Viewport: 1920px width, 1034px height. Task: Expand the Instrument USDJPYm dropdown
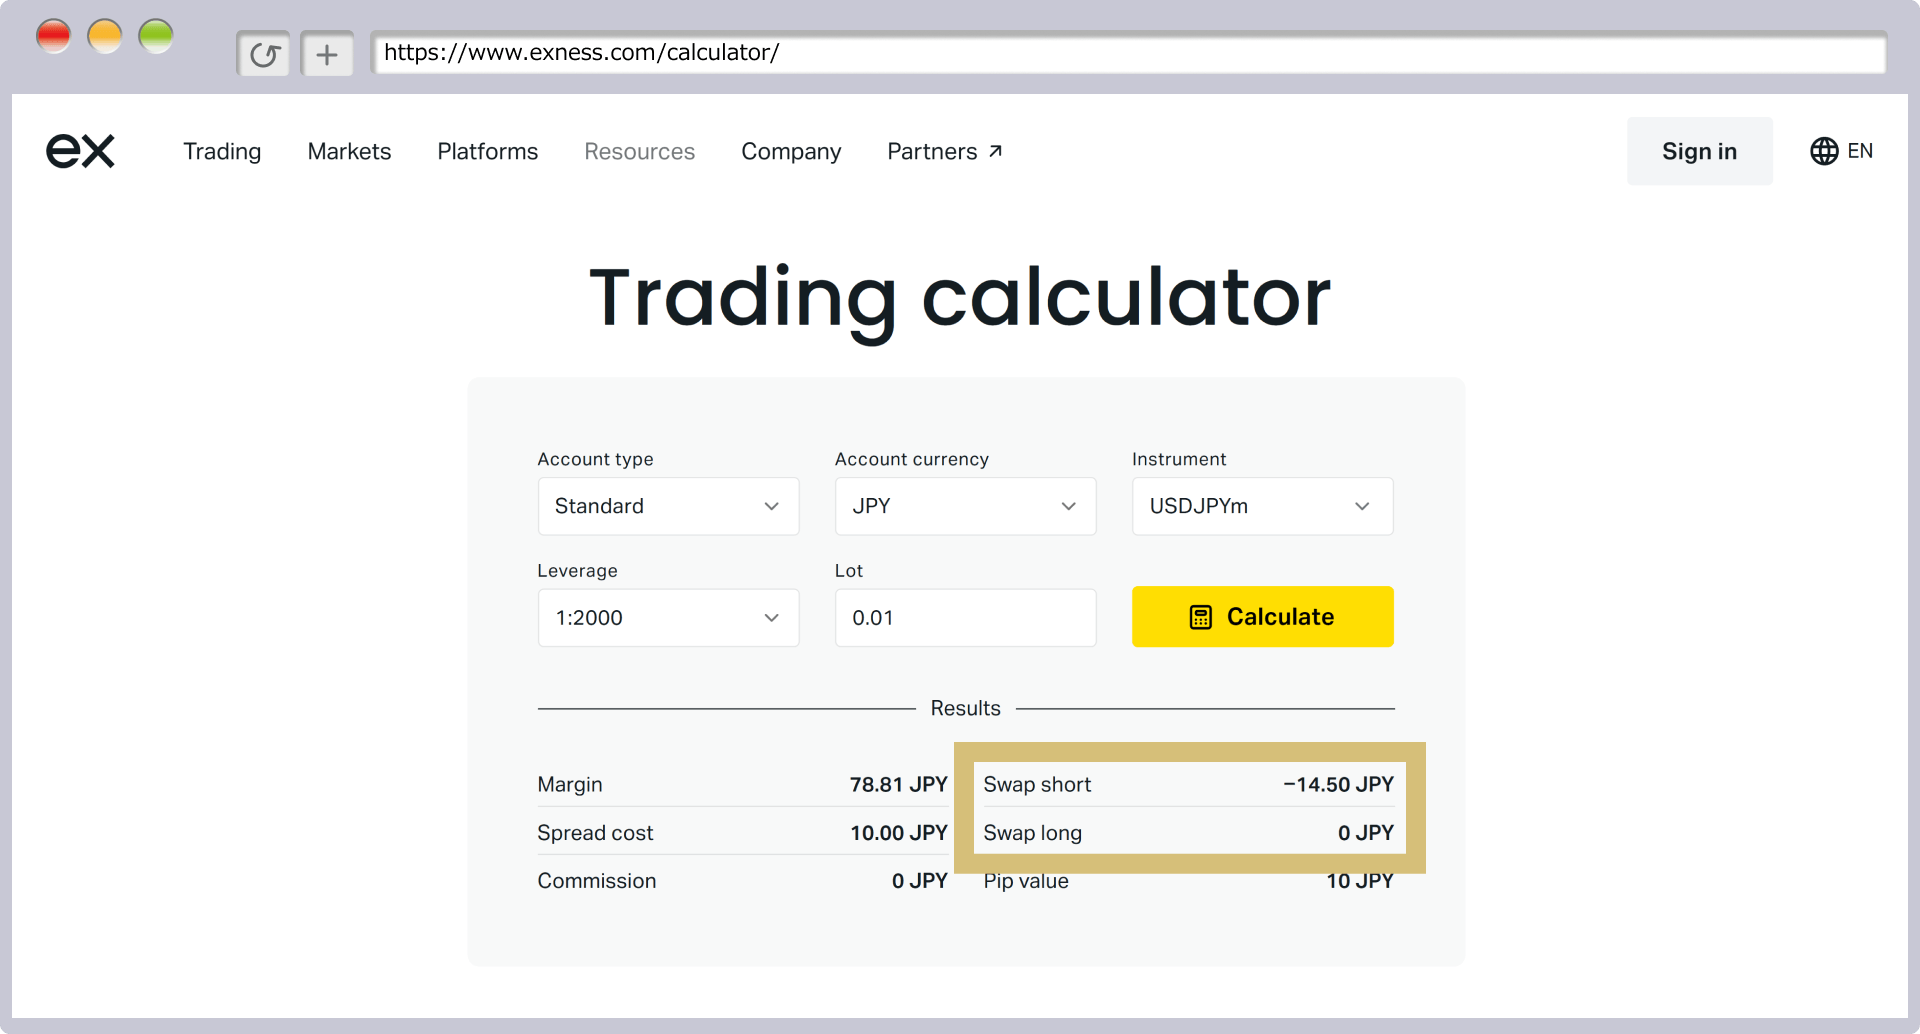[x=1262, y=506]
